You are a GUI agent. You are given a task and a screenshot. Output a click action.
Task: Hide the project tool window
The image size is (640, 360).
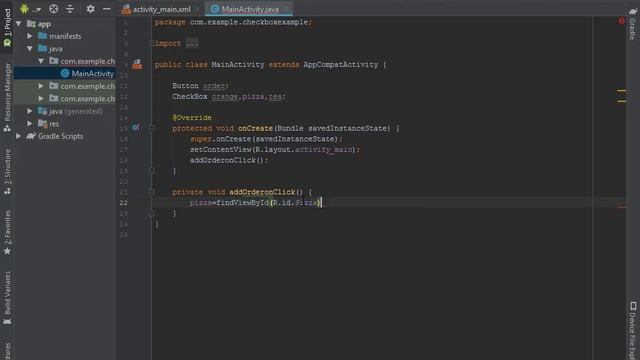point(107,9)
